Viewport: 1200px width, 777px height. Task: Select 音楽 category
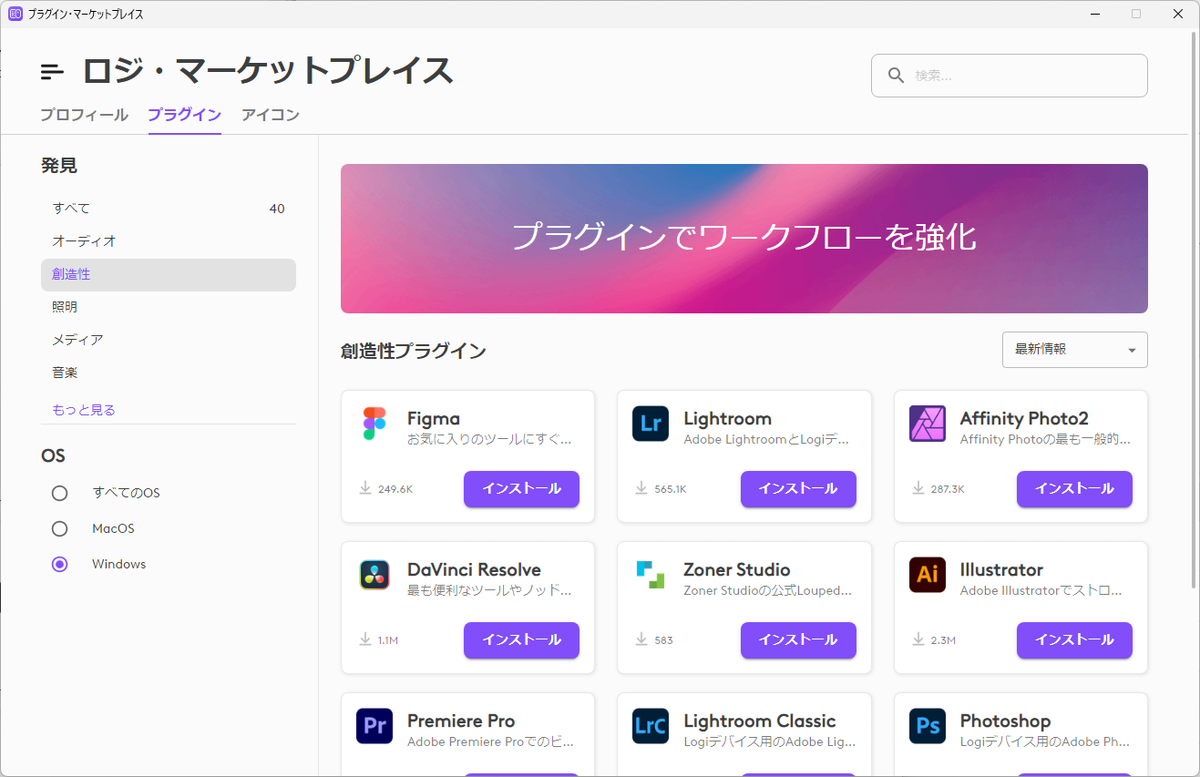[168, 373]
